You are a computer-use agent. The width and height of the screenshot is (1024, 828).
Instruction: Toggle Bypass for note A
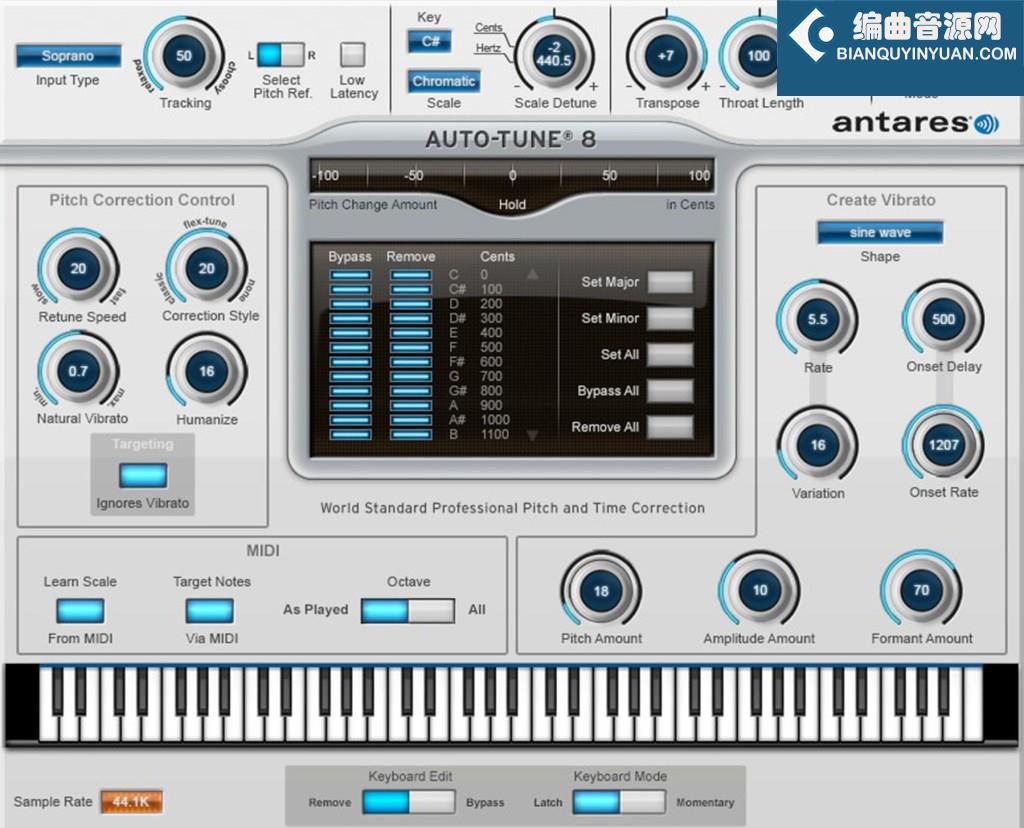(x=351, y=406)
